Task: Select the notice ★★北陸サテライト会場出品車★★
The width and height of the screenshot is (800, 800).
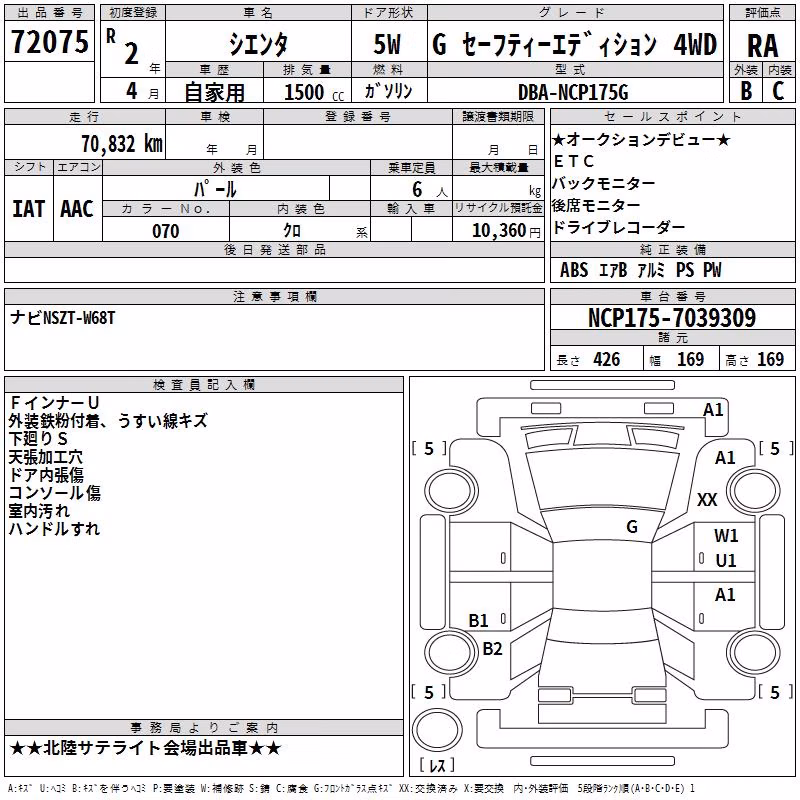Action: 145,748
